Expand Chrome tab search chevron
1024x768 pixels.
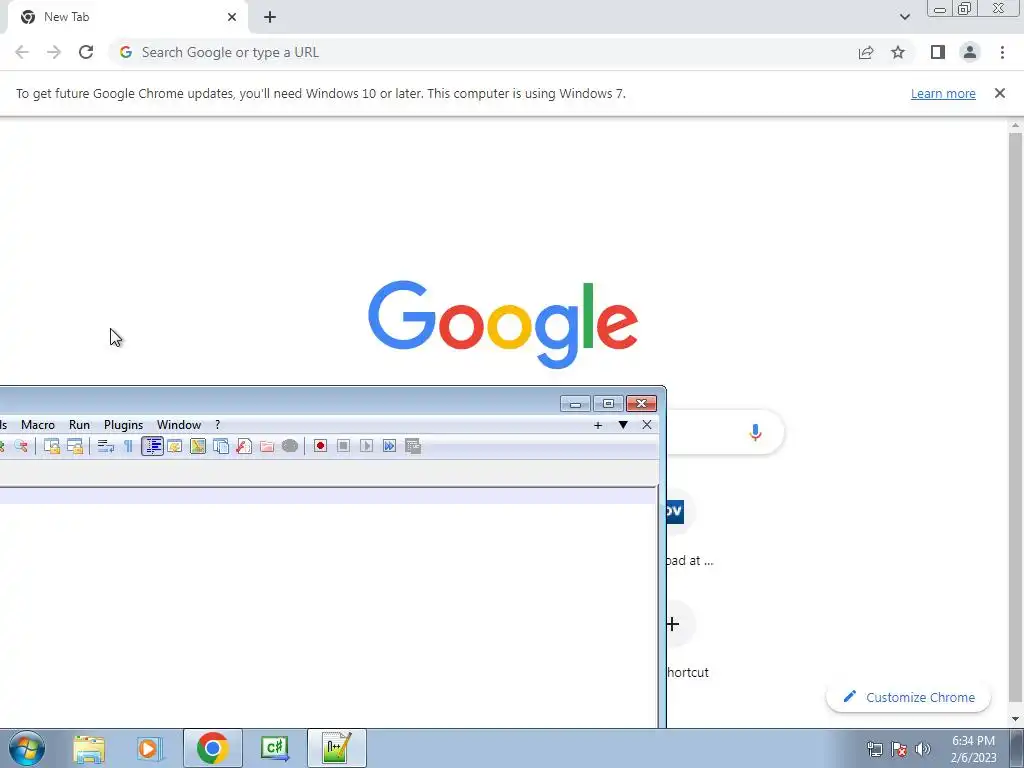point(904,17)
